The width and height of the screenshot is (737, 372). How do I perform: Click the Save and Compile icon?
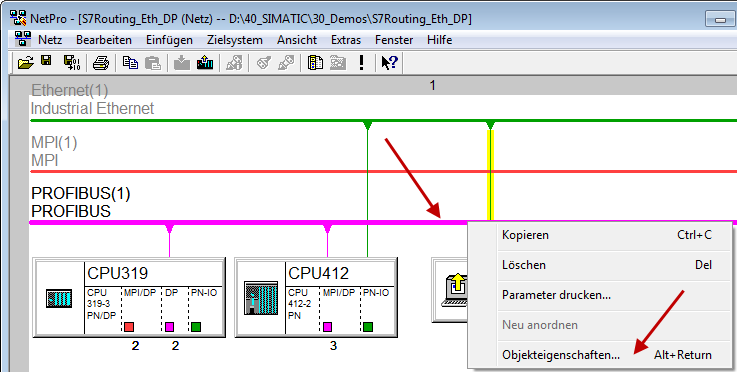point(71,63)
